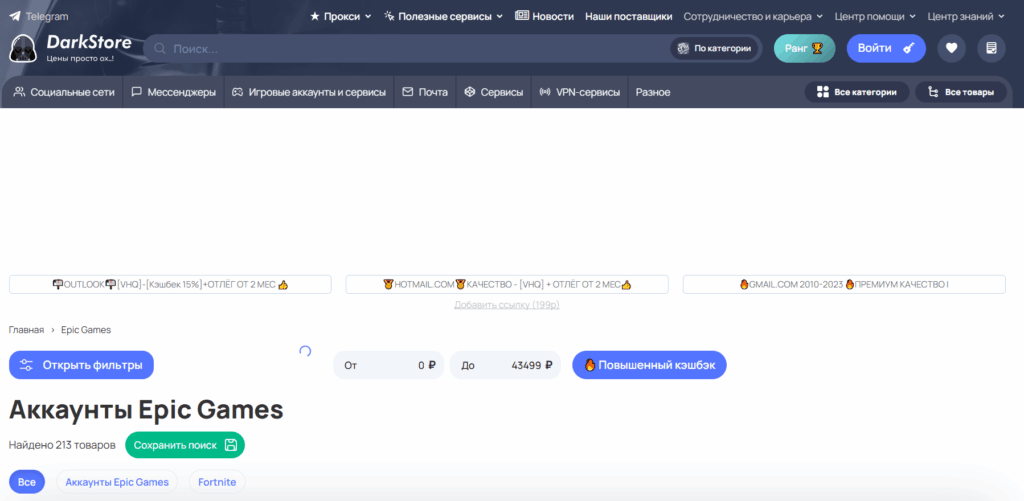Edit the 'От' minimum price field
This screenshot has height=501, width=1024.
389,365
